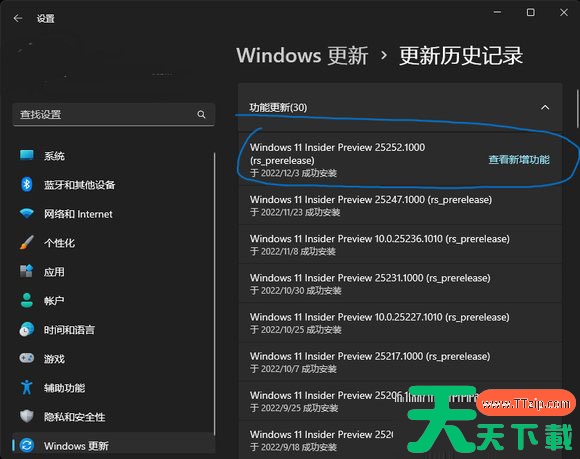Click the back arrow in Settings
Viewport: 580px width, 459px height.
18,18
